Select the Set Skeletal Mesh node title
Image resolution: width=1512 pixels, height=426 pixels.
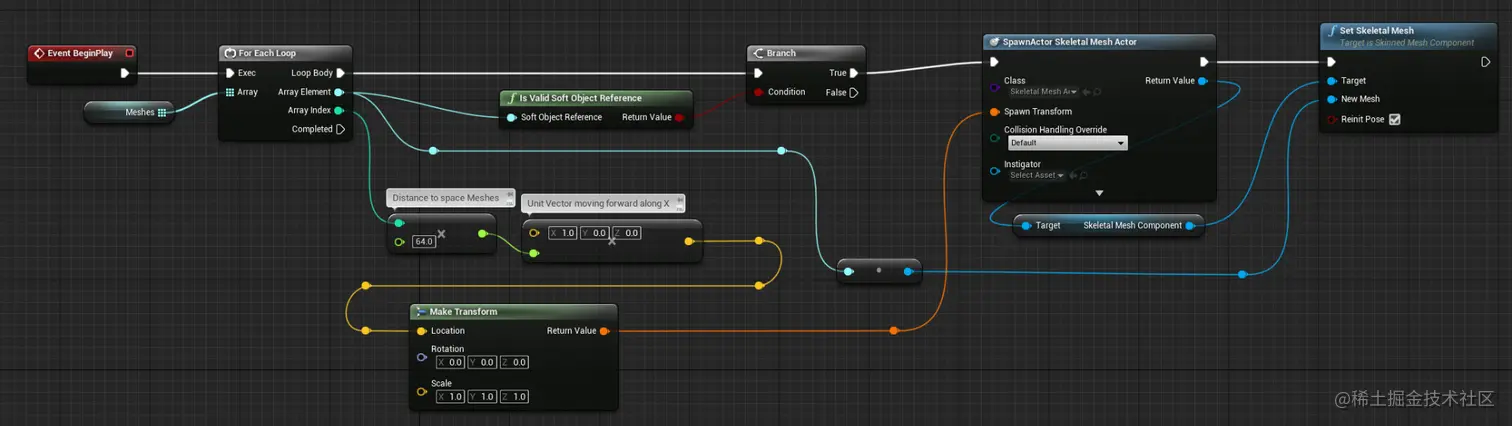coord(1376,30)
